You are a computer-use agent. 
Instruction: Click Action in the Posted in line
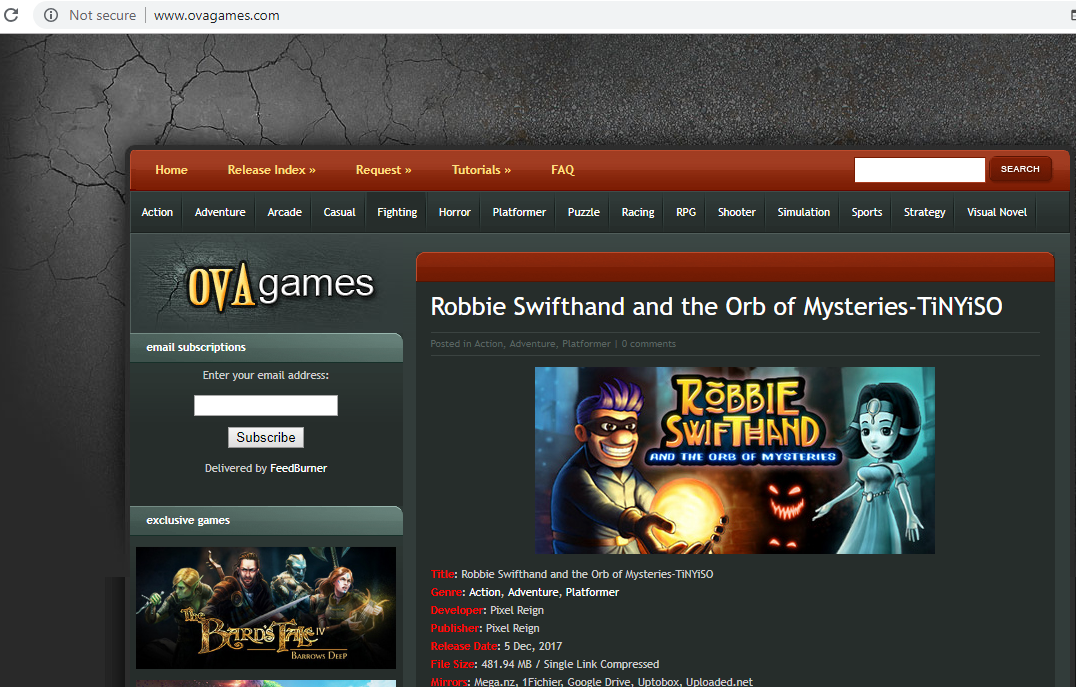coord(489,344)
